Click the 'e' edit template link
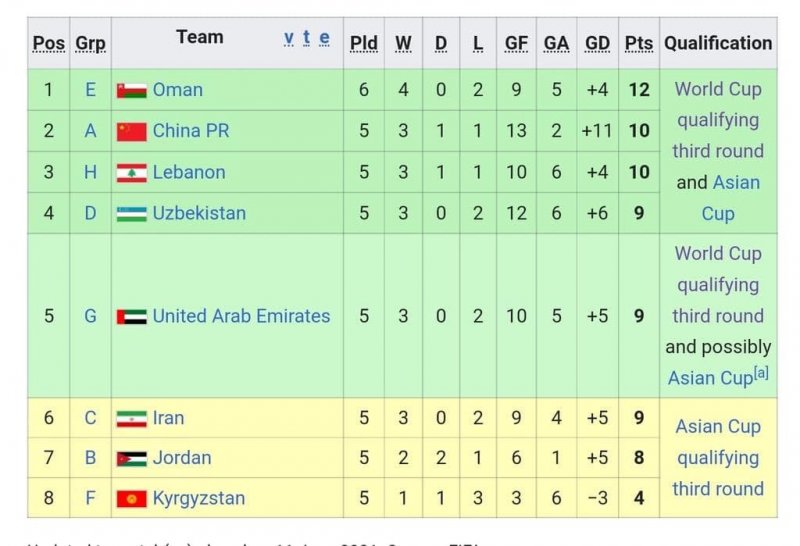Image resolution: width=800 pixels, height=546 pixels. [324, 38]
